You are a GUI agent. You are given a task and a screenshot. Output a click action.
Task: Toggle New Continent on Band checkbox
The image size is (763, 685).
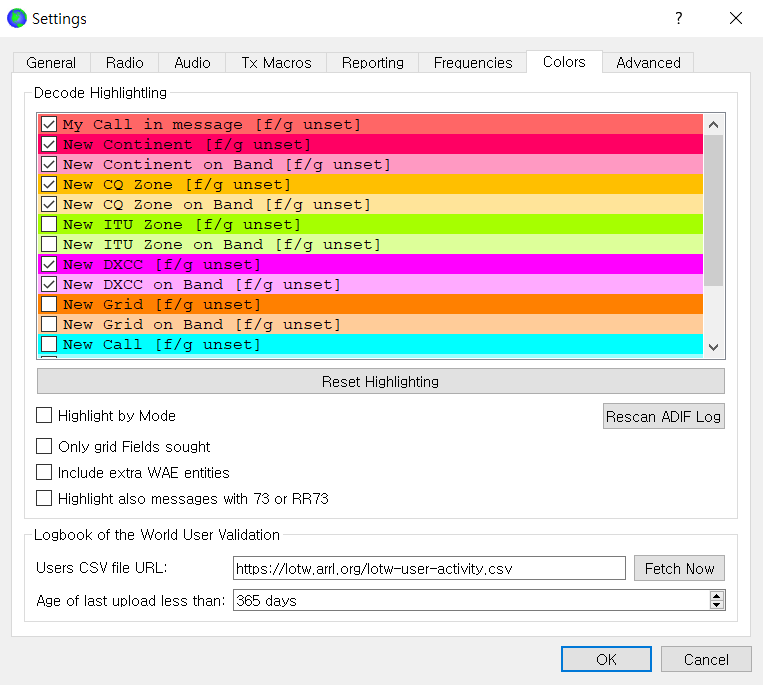[49, 164]
